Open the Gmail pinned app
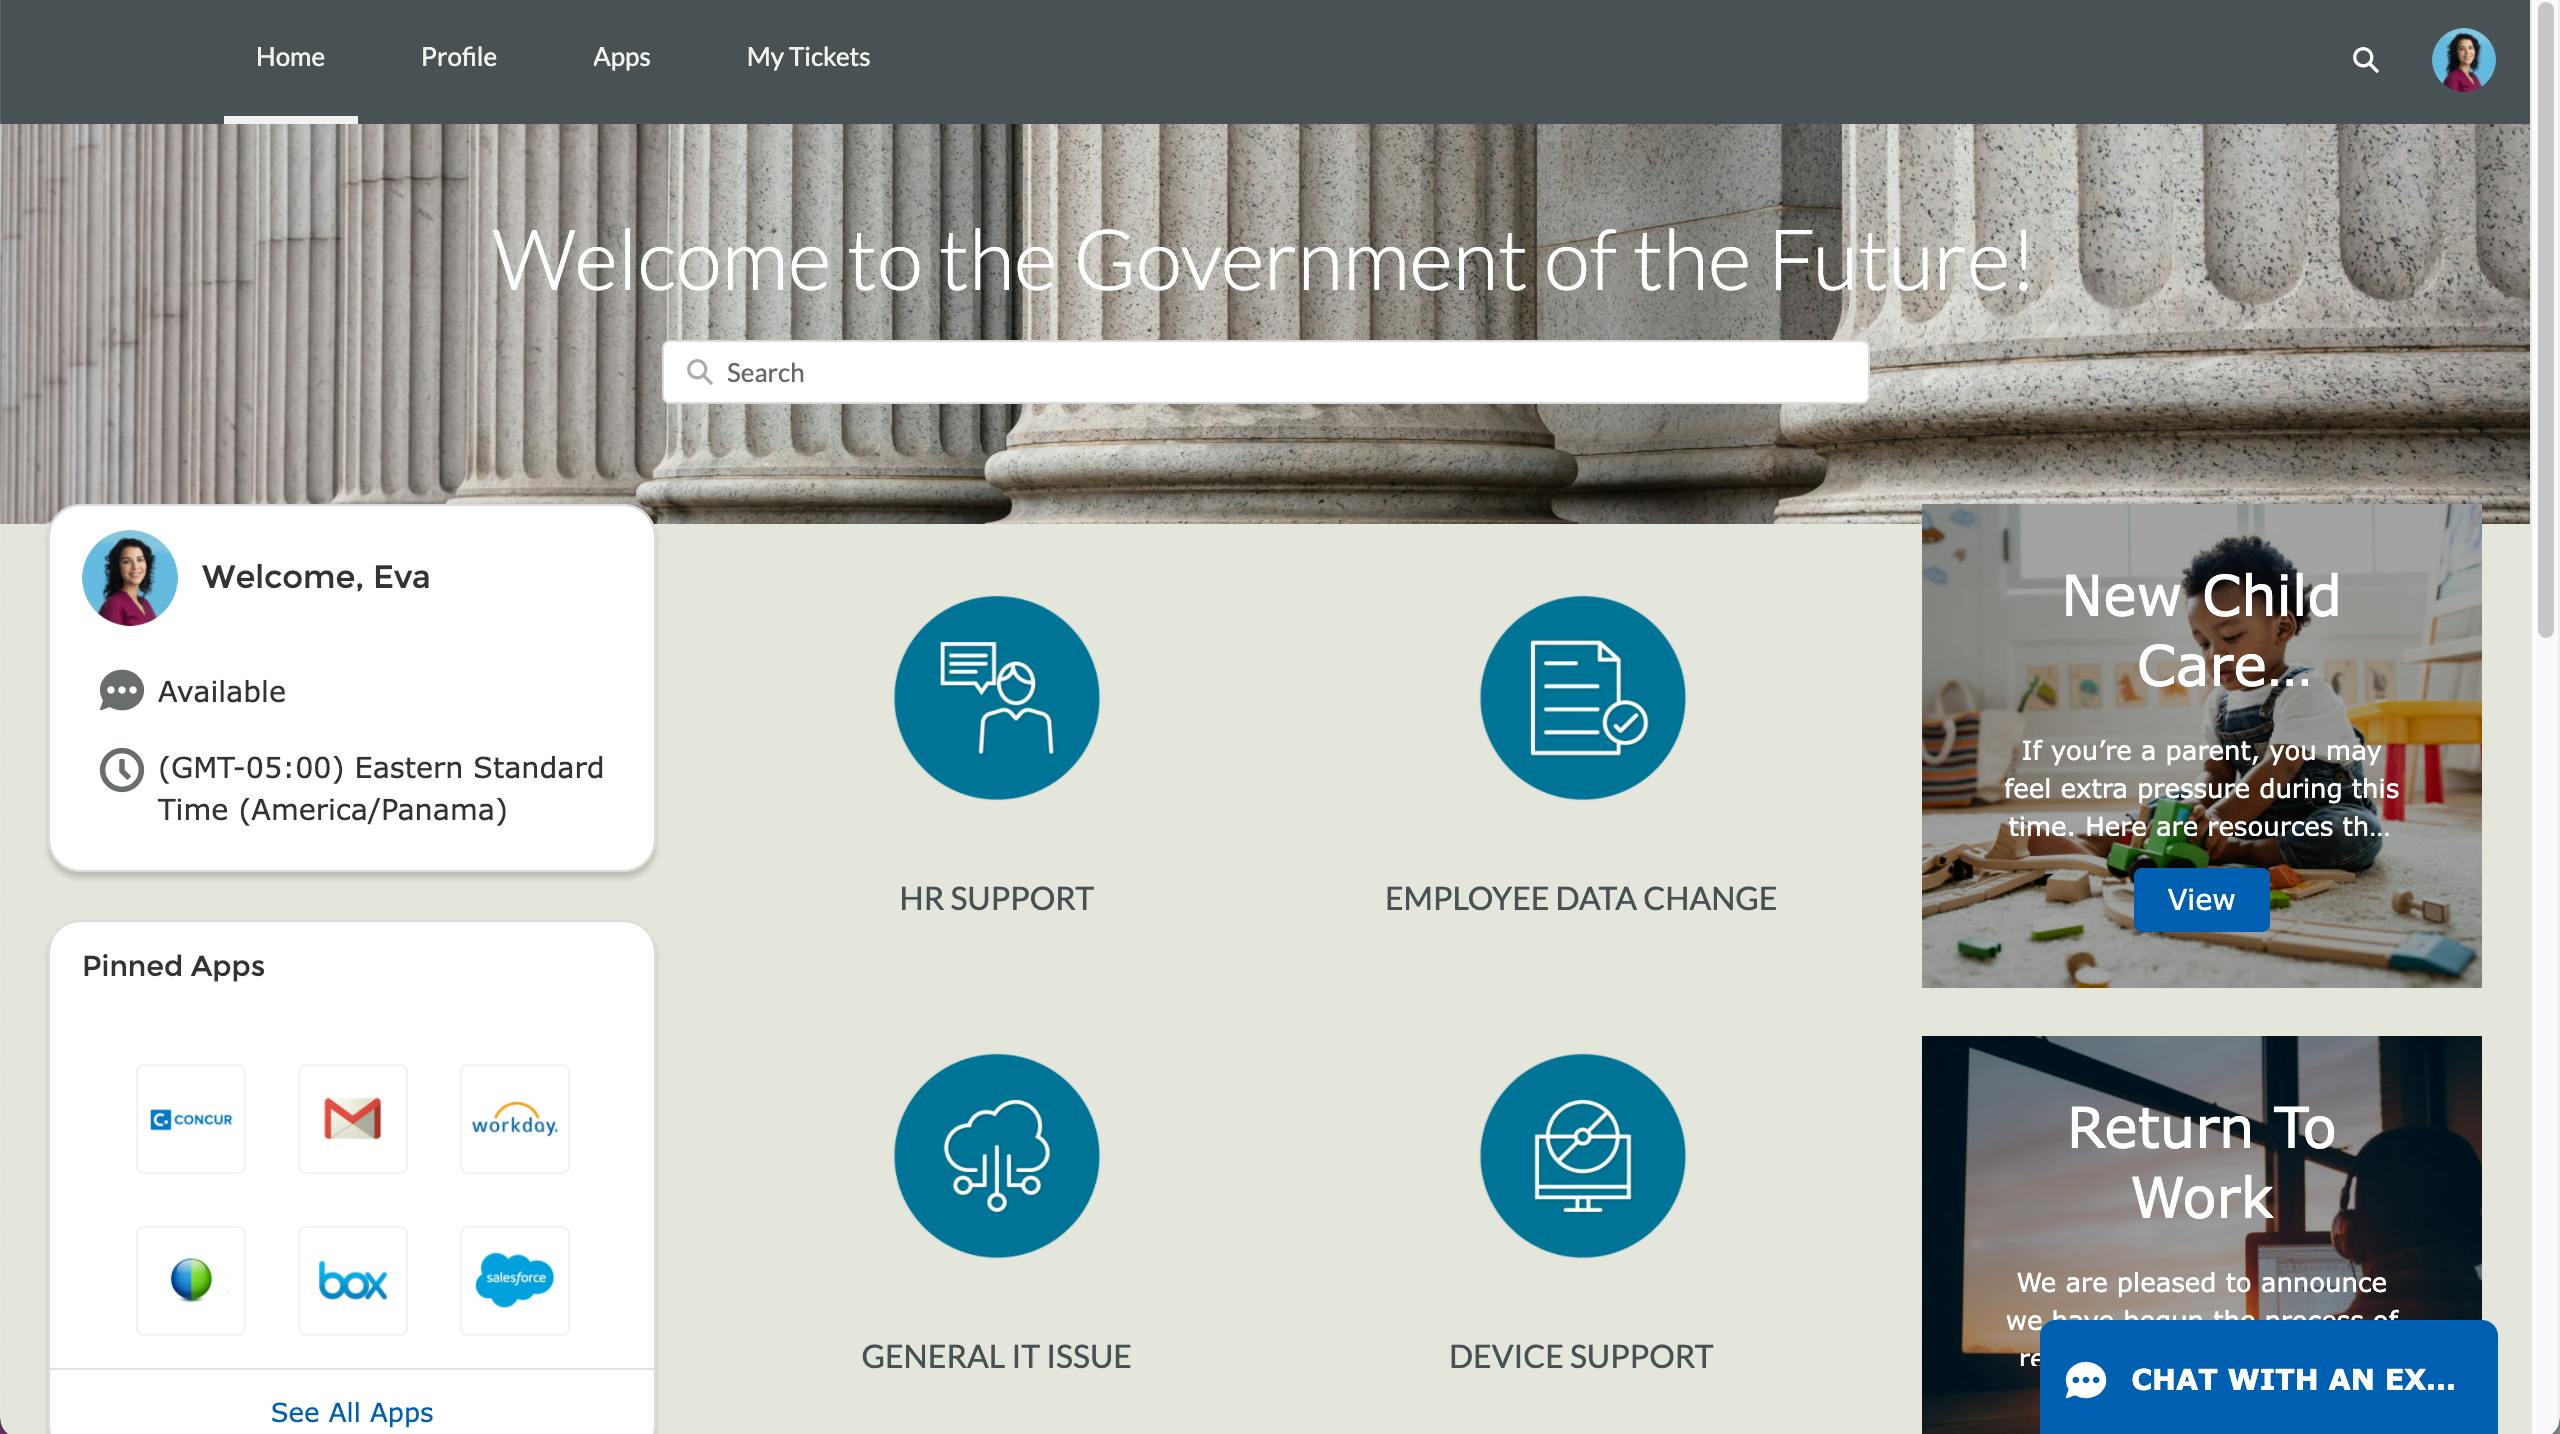The height and width of the screenshot is (1434, 2560). [x=353, y=1119]
